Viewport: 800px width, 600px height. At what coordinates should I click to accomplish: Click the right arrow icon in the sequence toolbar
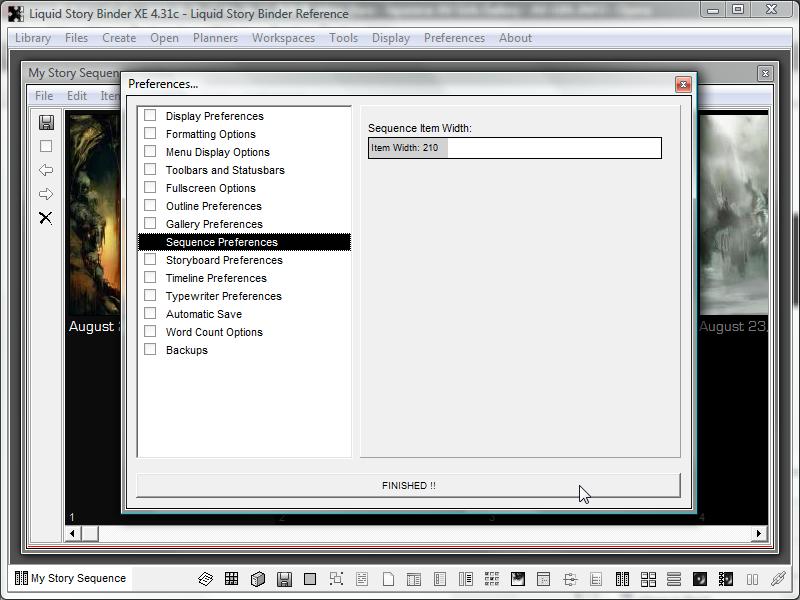point(46,194)
